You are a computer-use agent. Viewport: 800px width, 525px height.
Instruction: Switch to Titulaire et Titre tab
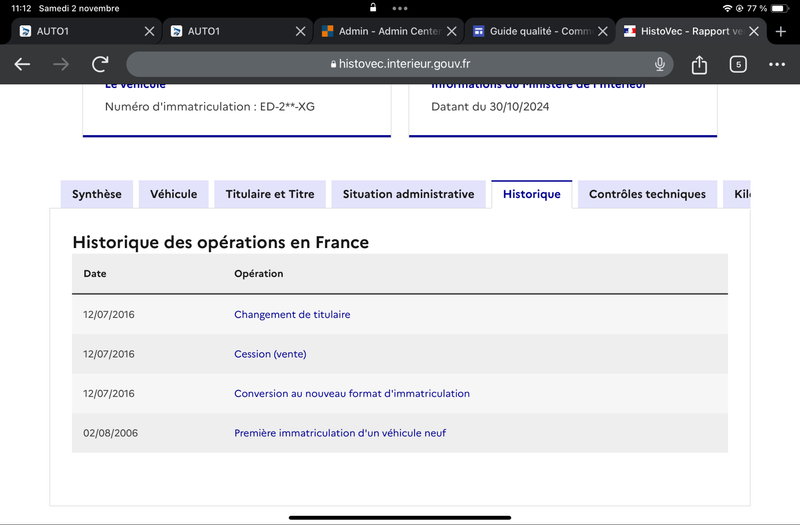pos(270,194)
